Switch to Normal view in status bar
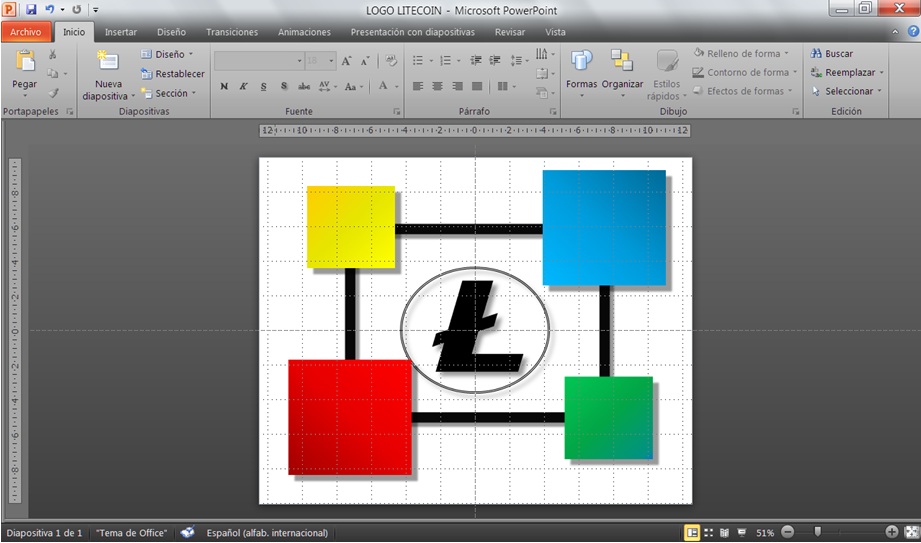921x543 pixels. coord(692,532)
